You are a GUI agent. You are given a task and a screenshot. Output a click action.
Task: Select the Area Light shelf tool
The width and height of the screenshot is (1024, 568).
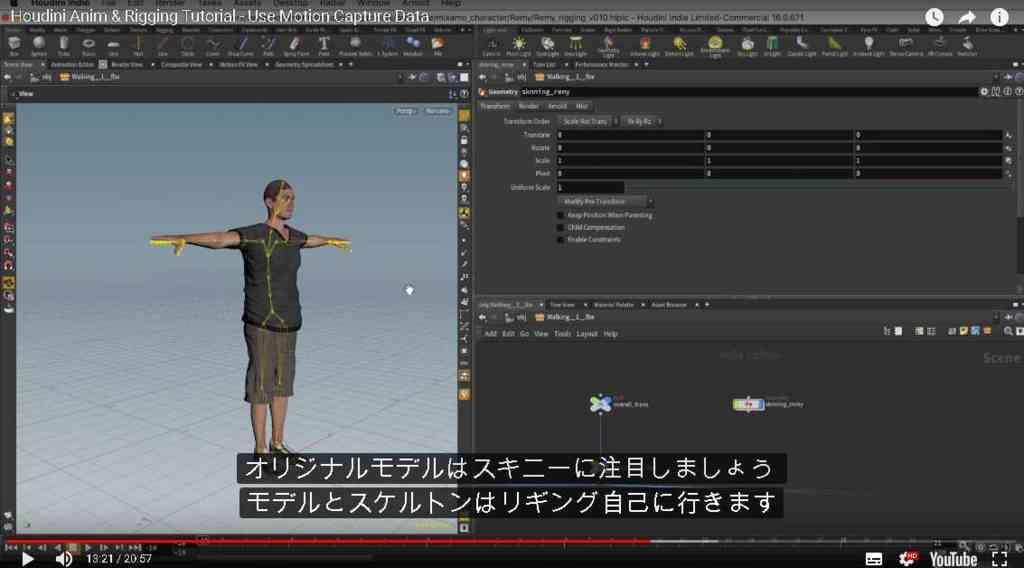point(575,46)
